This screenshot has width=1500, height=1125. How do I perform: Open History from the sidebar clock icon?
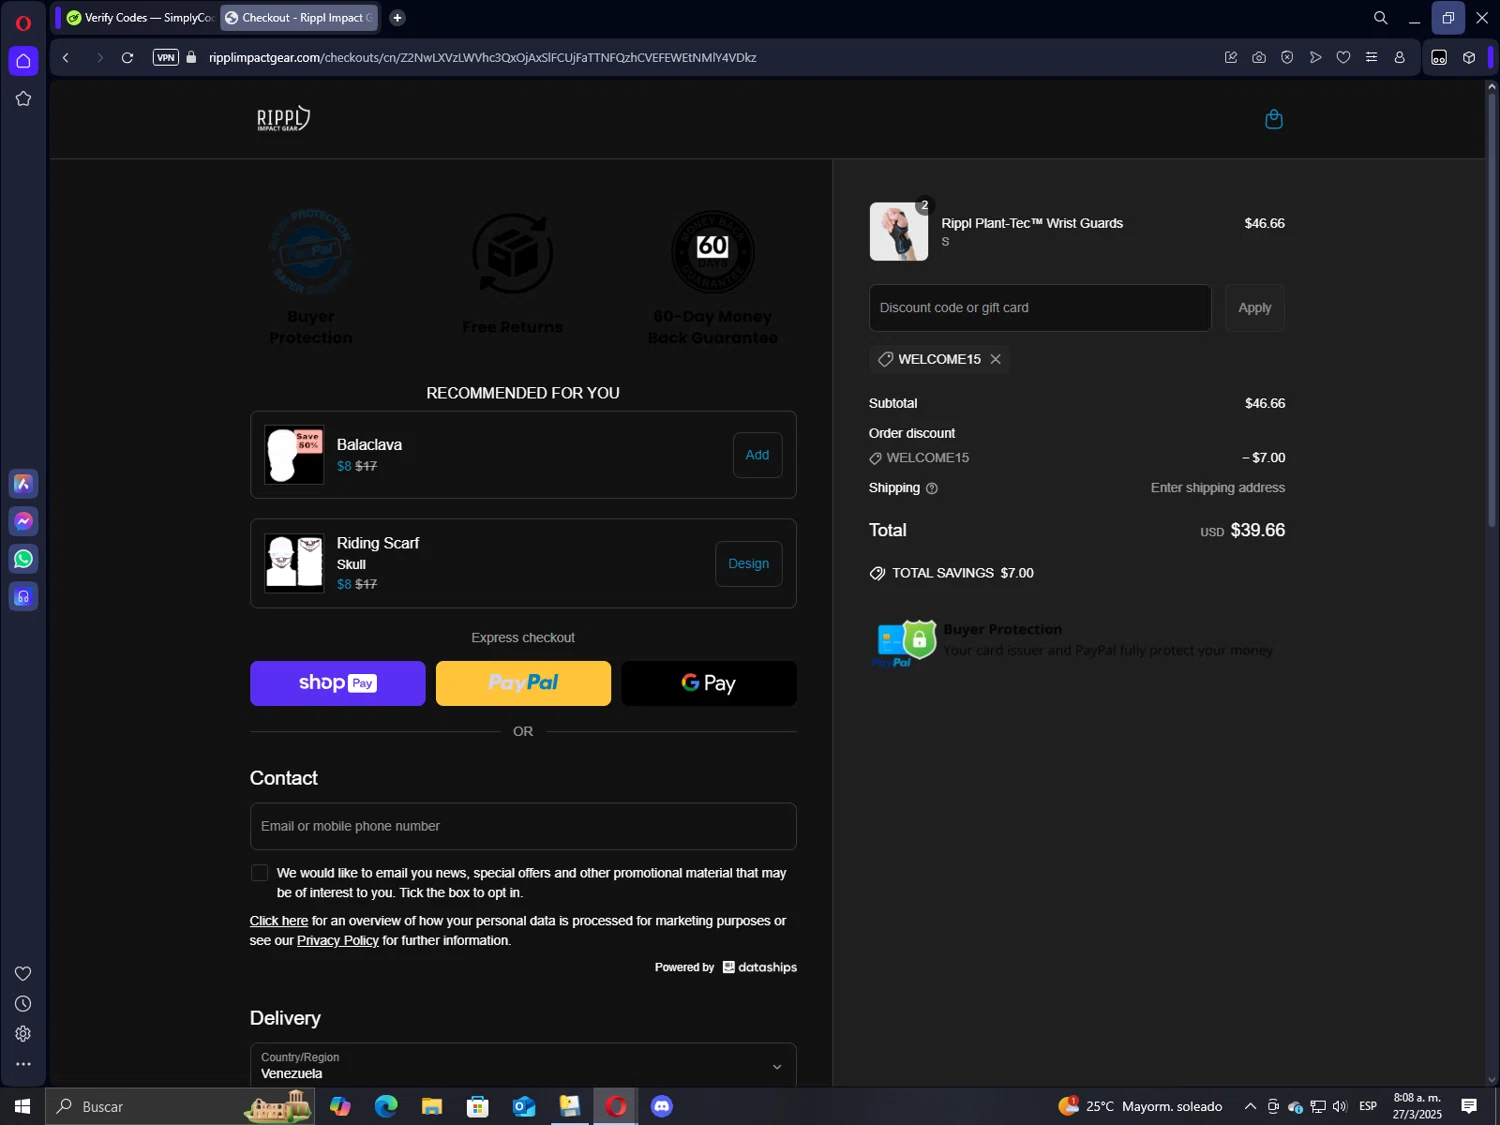(x=23, y=1004)
